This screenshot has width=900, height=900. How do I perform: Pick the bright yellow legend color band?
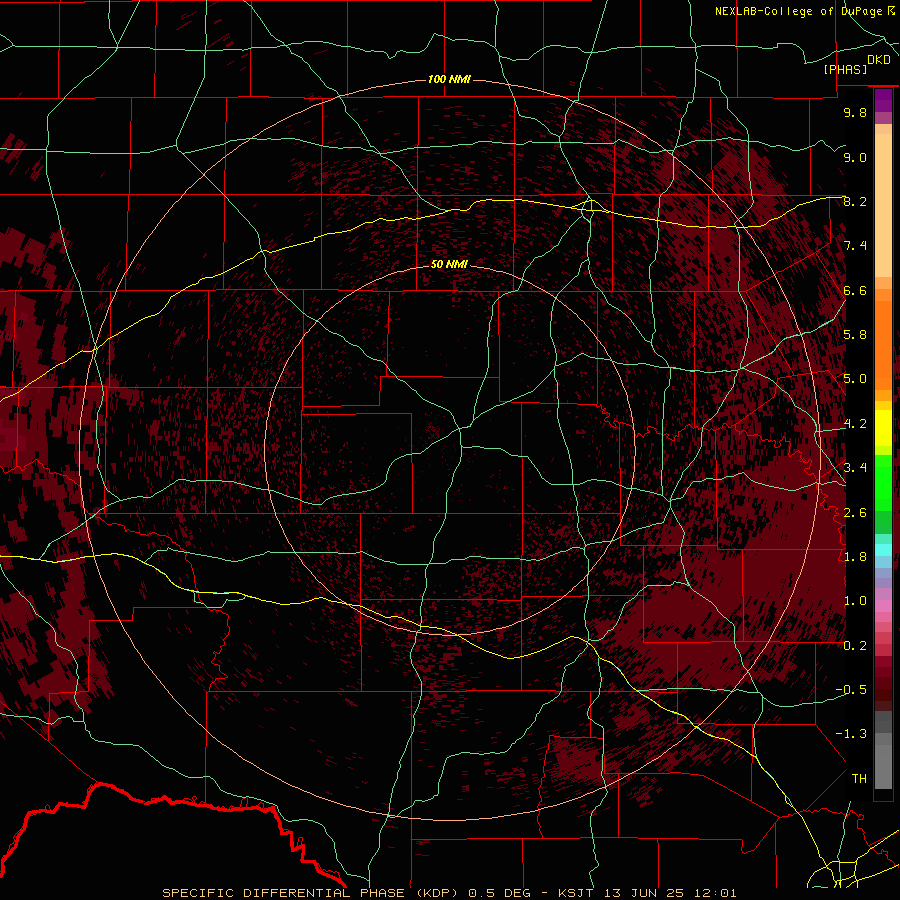click(883, 428)
